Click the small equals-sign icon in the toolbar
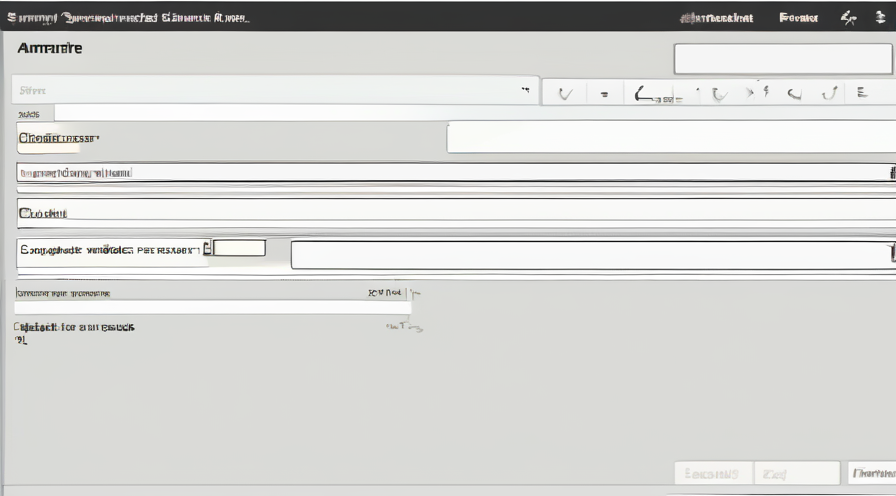896x496 pixels. (x=604, y=95)
